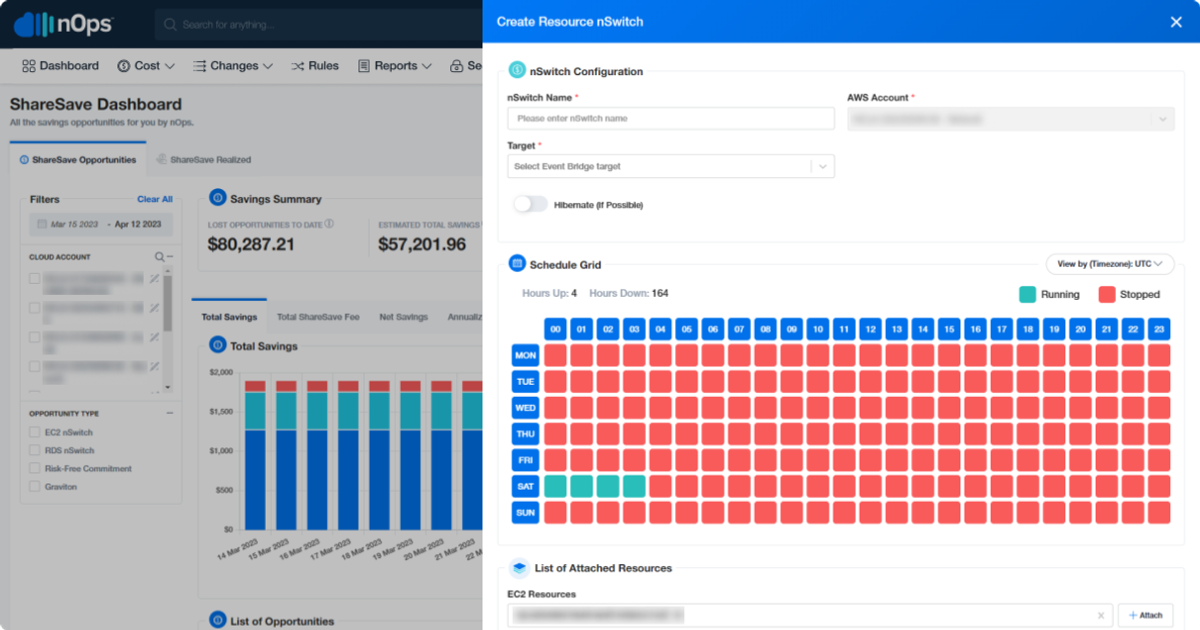Click the Total Savings section icon
The width and height of the screenshot is (1200, 630).
point(217,345)
